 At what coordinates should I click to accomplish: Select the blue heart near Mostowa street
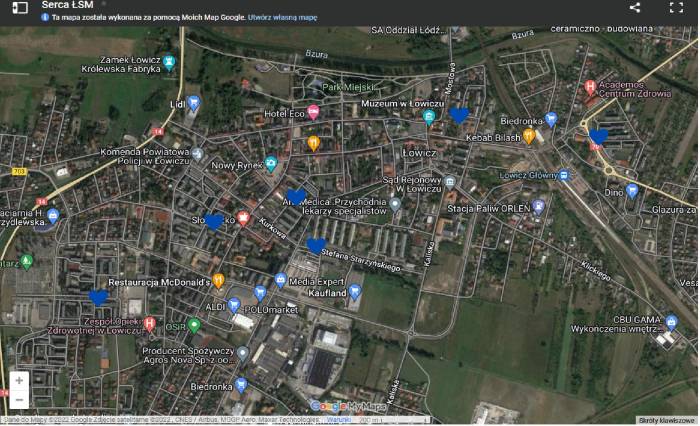pyautogui.click(x=459, y=115)
